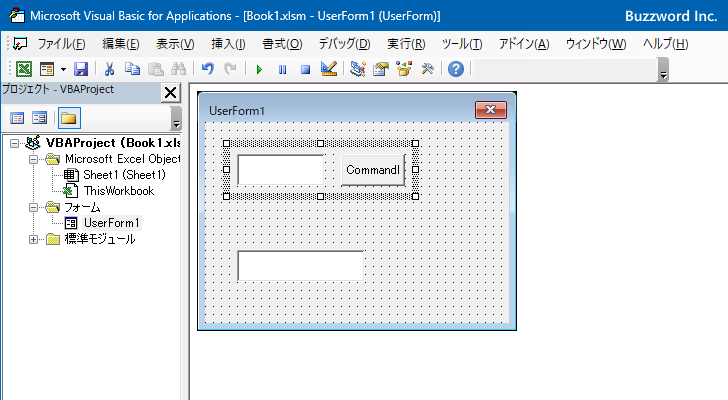Open the Object Browser icon
This screenshot has height=400, width=728.
click(x=404, y=69)
